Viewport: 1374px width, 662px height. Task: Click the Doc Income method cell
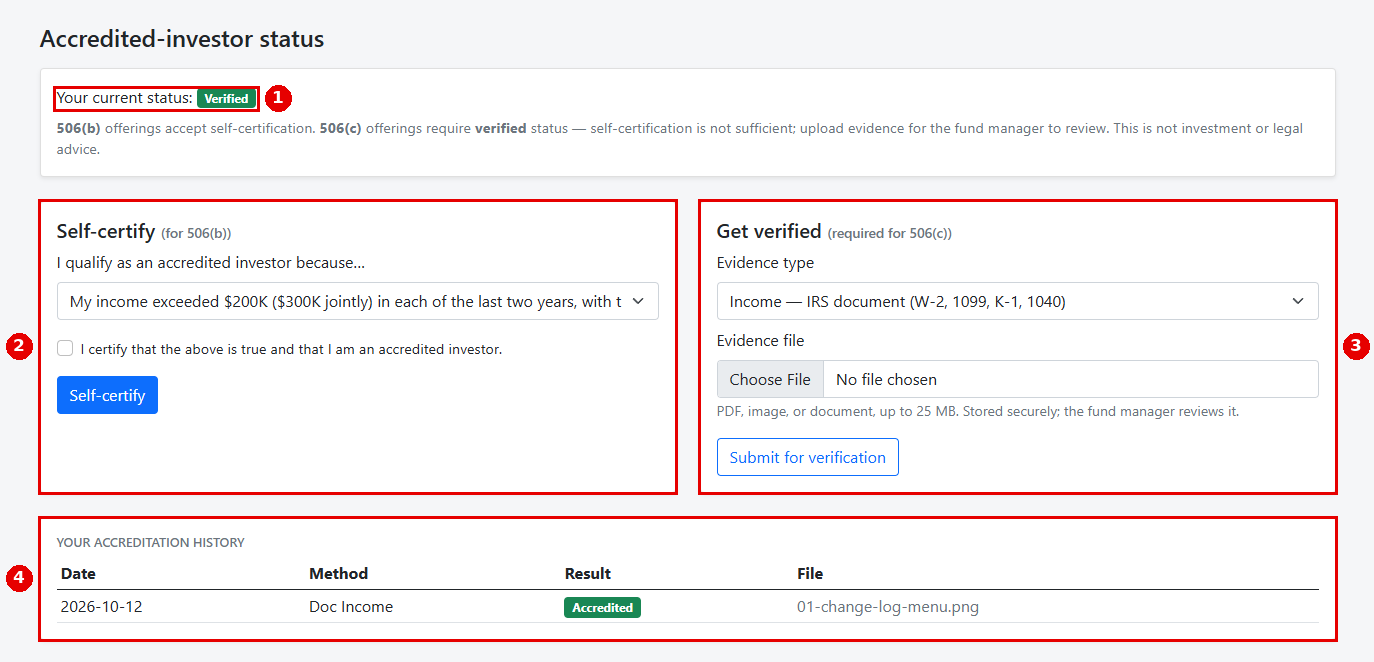pos(351,606)
